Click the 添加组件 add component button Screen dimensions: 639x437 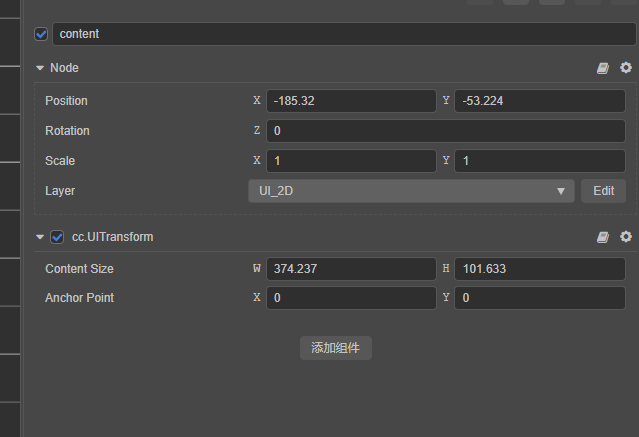click(x=336, y=348)
